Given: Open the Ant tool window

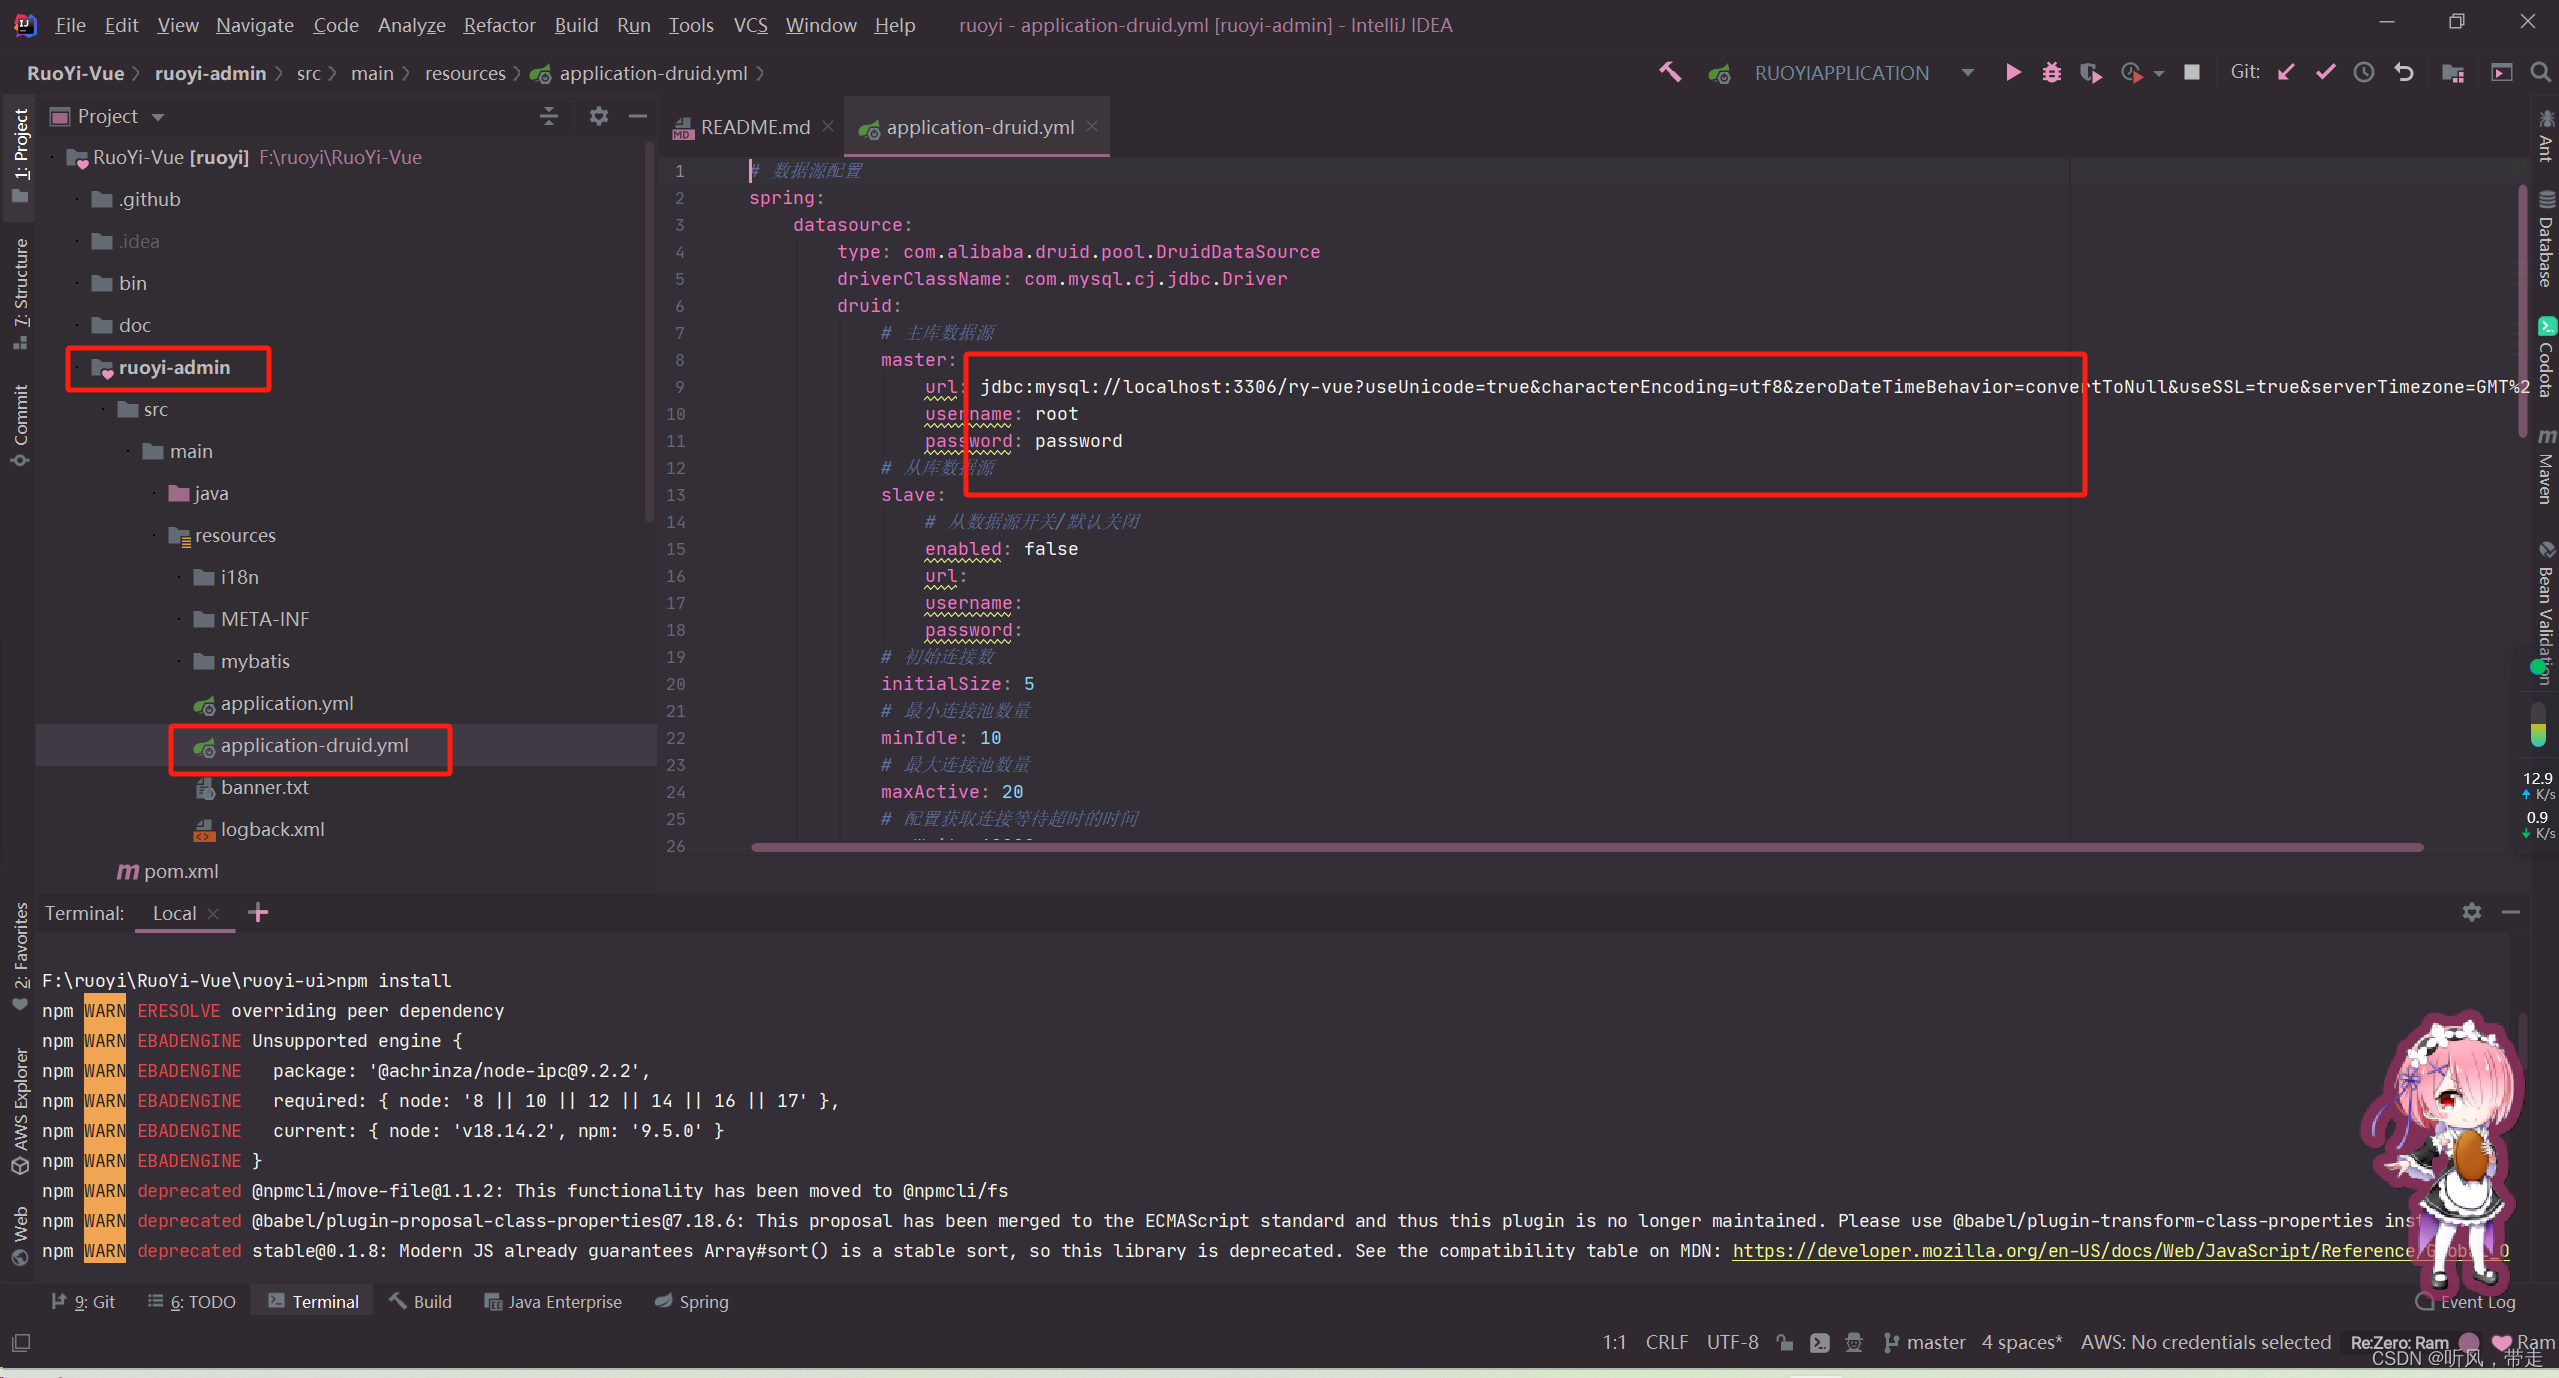Looking at the screenshot, I should [x=2545, y=137].
